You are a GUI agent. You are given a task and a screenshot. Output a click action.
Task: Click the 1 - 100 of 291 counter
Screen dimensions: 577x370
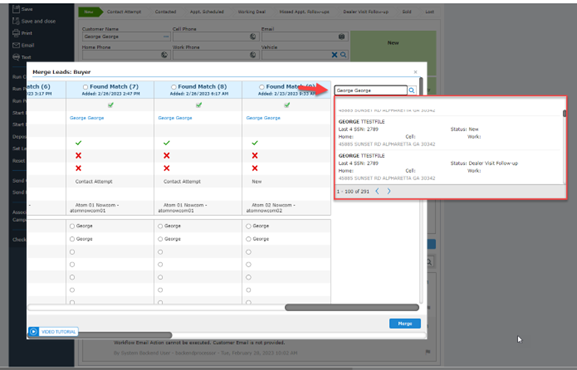[353, 191]
